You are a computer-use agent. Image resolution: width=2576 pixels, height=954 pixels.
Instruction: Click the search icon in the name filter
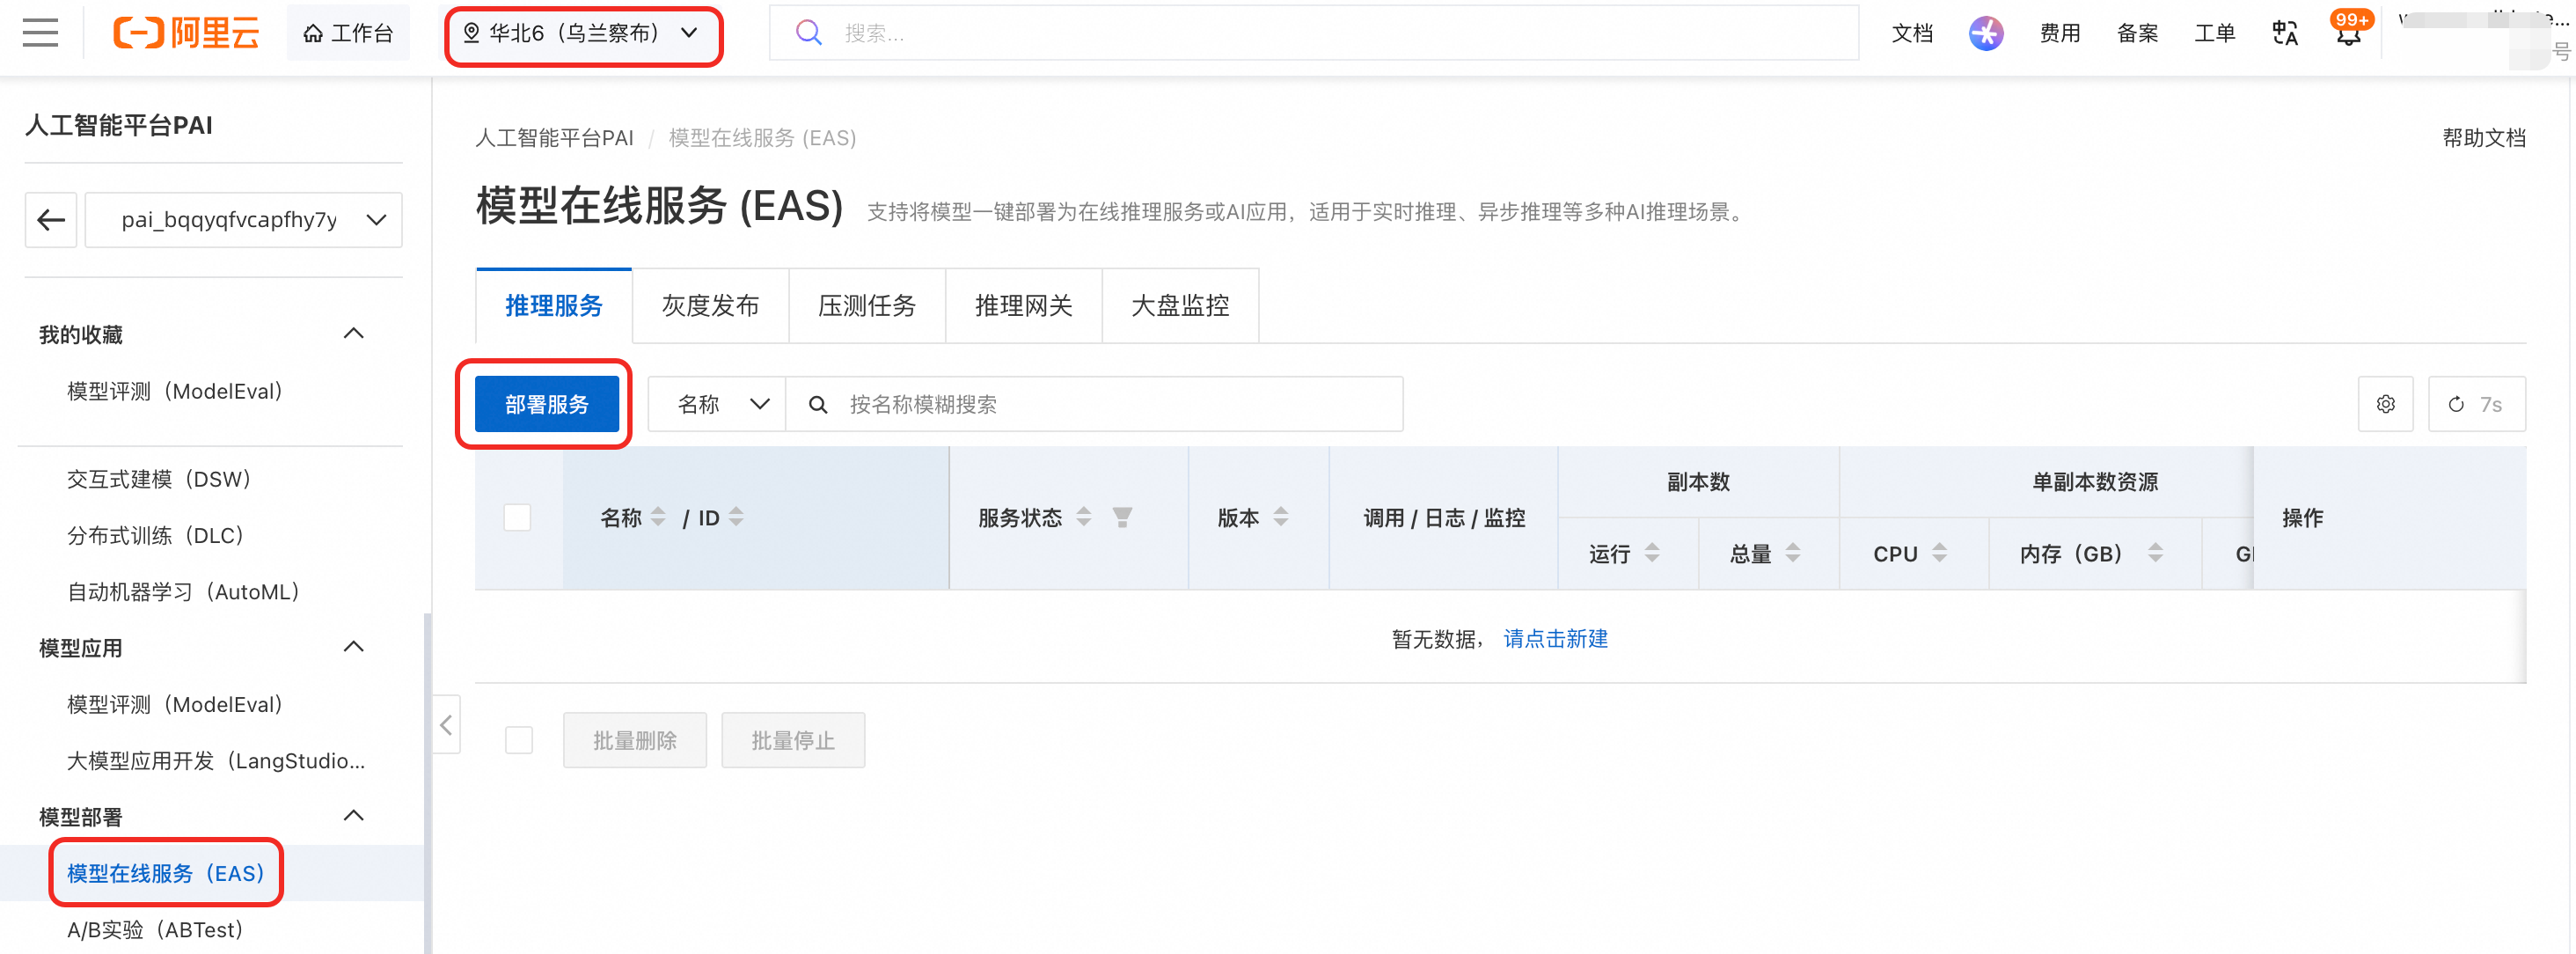pos(817,404)
